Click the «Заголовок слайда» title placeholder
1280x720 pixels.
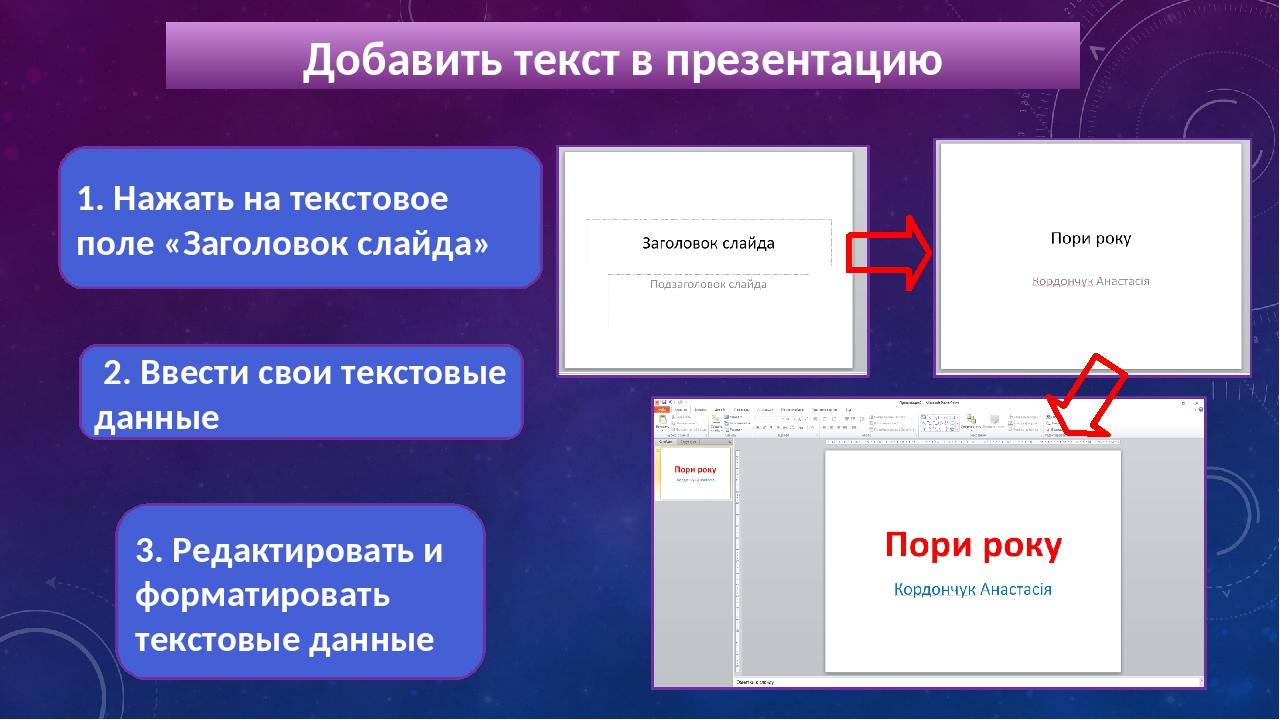pos(708,243)
